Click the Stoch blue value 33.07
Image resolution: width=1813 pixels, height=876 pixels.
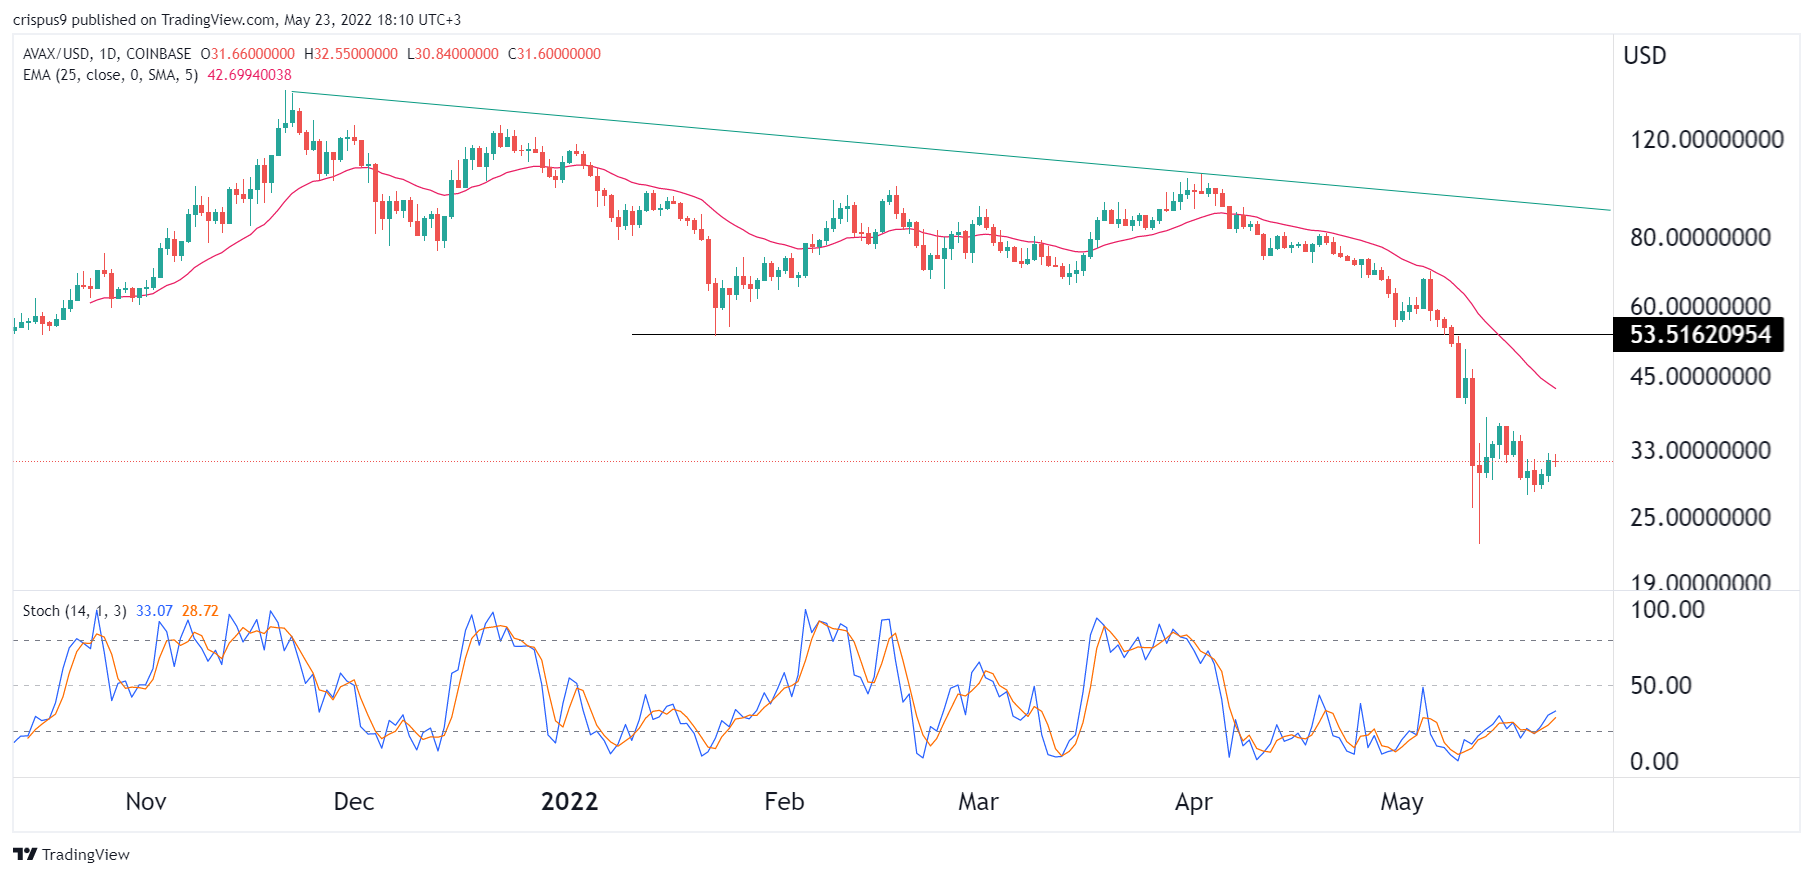coord(154,611)
